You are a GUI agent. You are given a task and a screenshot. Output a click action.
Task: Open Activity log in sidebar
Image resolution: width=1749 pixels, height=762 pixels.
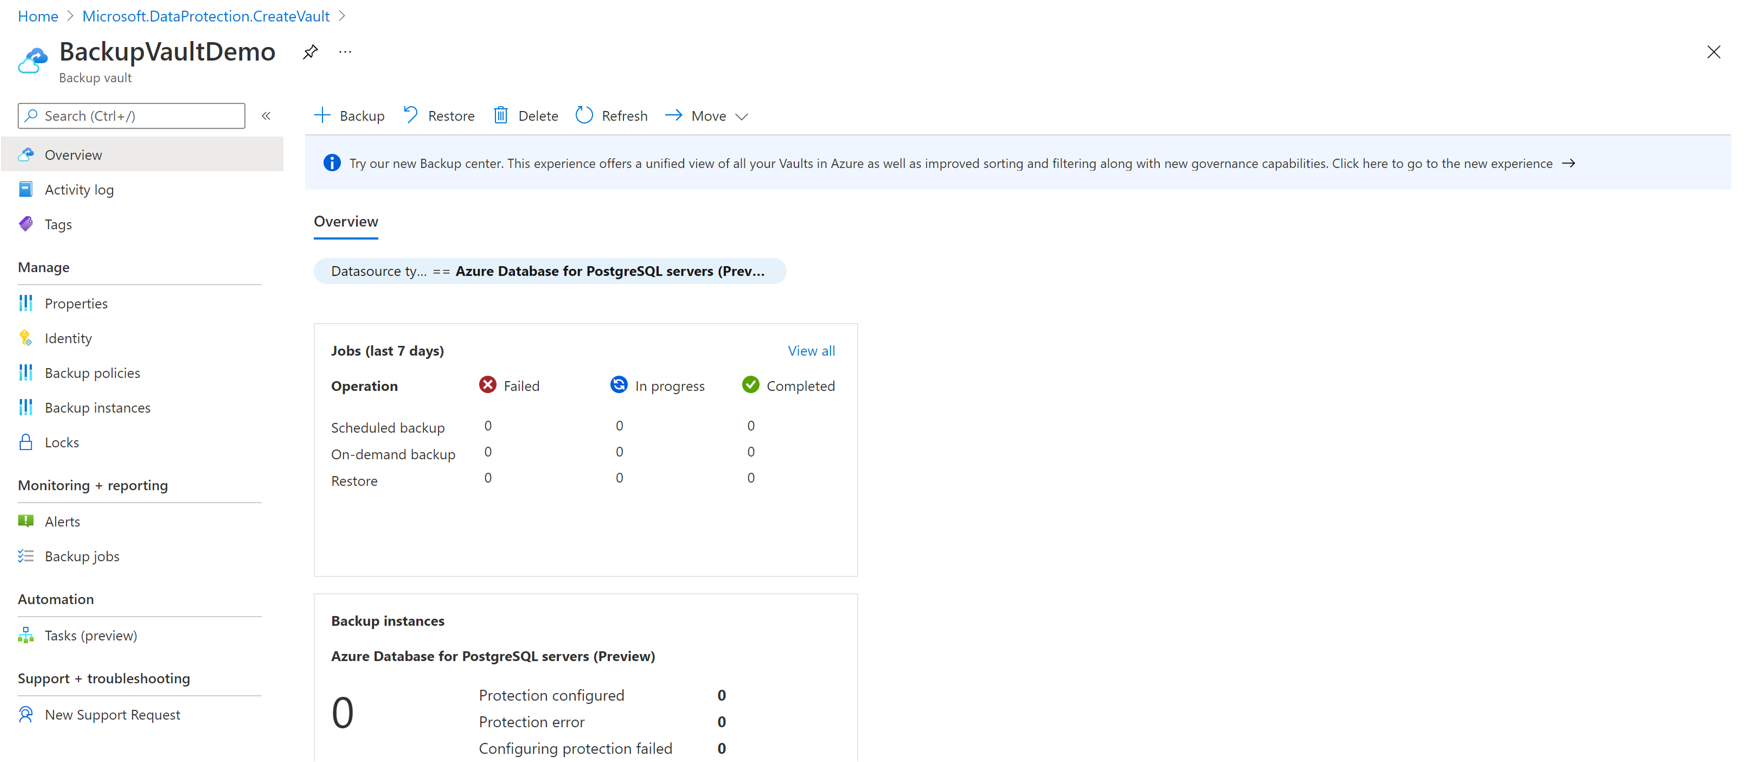pos(79,190)
